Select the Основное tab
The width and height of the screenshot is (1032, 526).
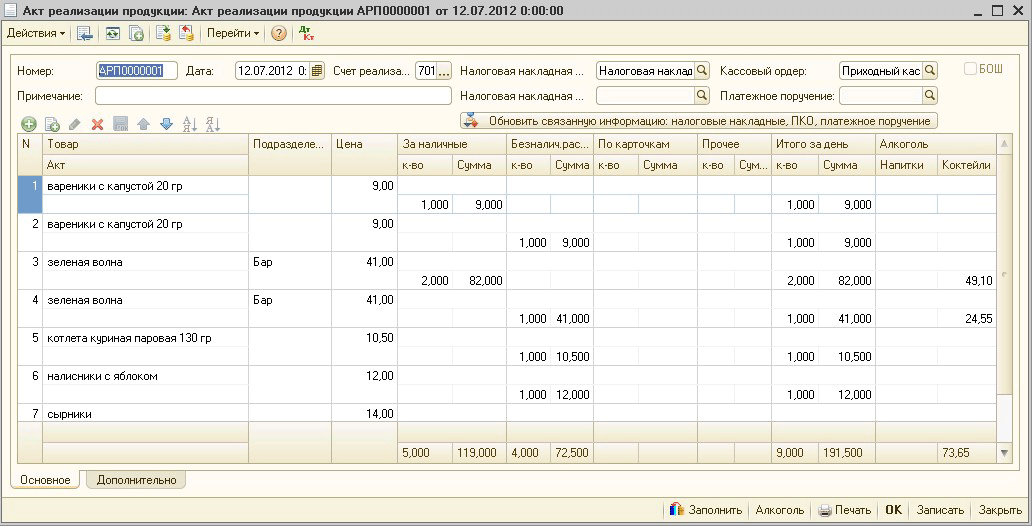click(46, 480)
